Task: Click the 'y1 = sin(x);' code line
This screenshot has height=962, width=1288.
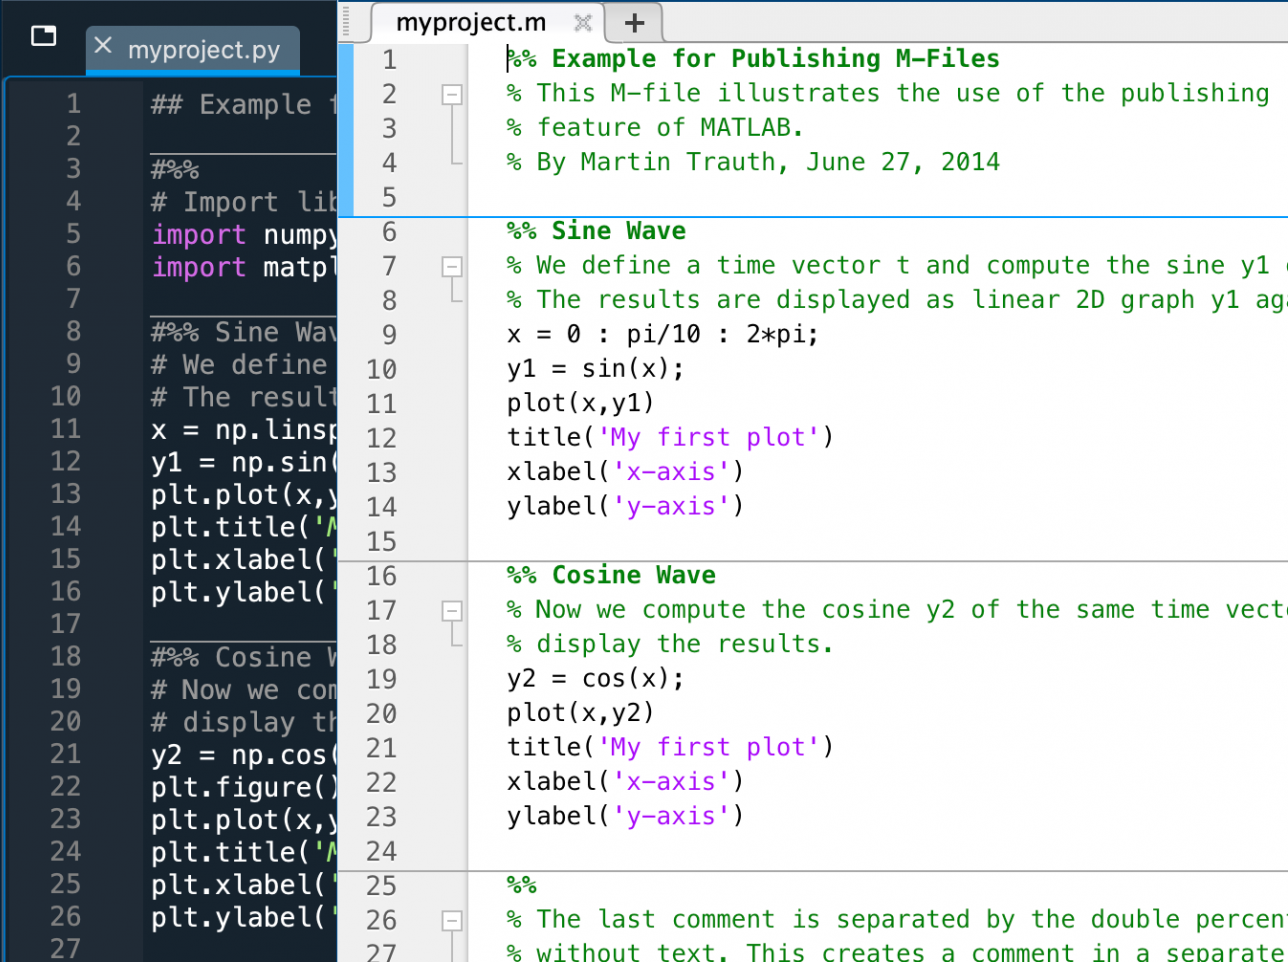Action: click(x=595, y=369)
